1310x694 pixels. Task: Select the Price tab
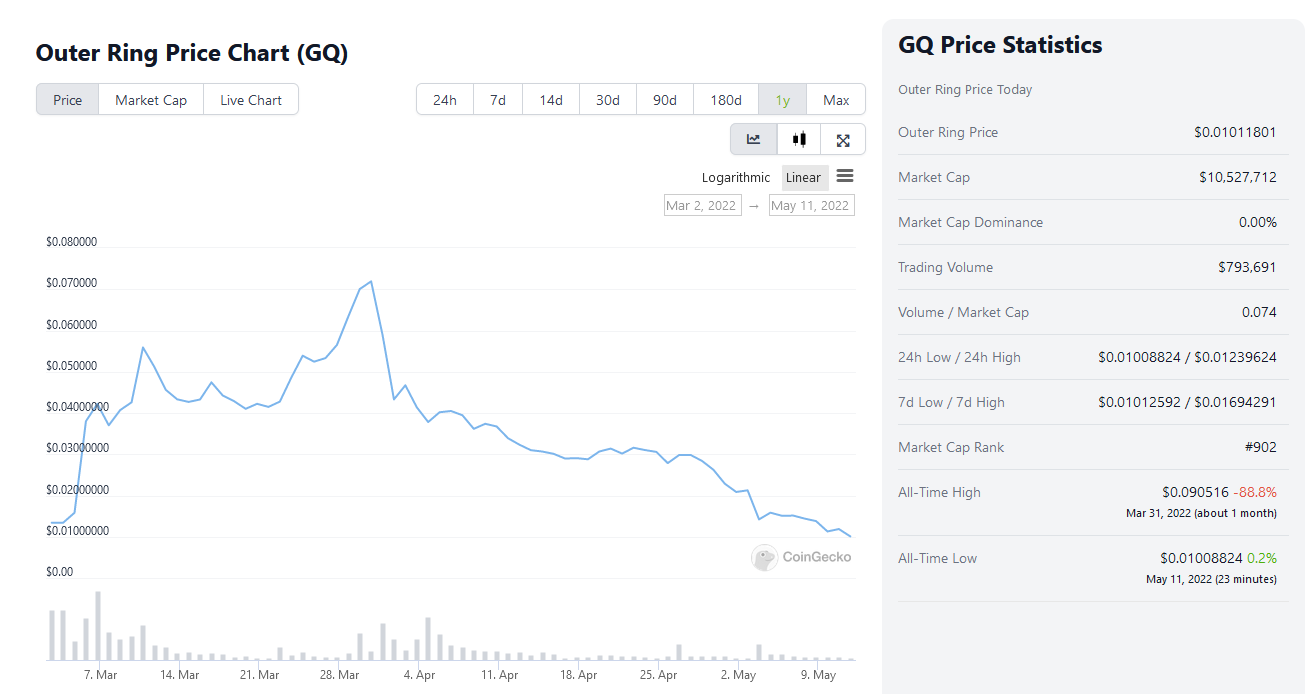tap(68, 100)
